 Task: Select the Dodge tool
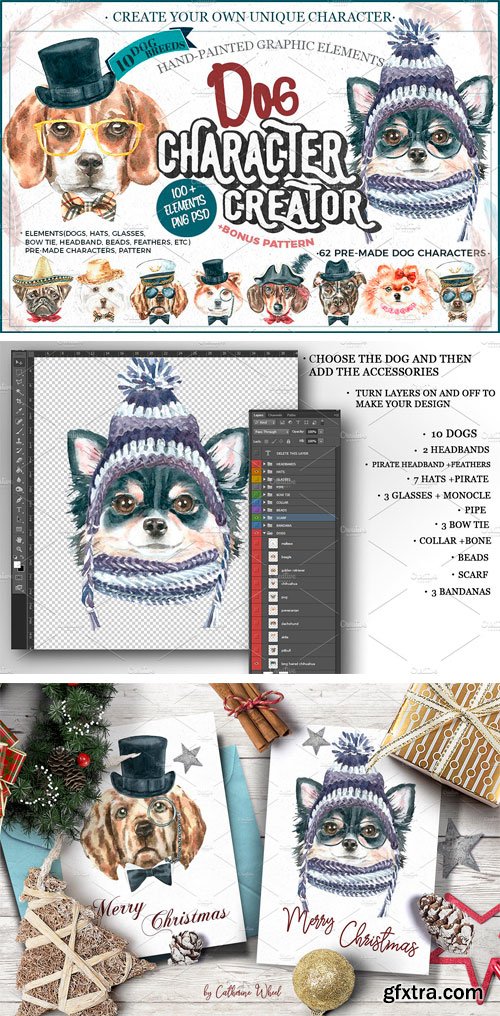click(x=19, y=489)
